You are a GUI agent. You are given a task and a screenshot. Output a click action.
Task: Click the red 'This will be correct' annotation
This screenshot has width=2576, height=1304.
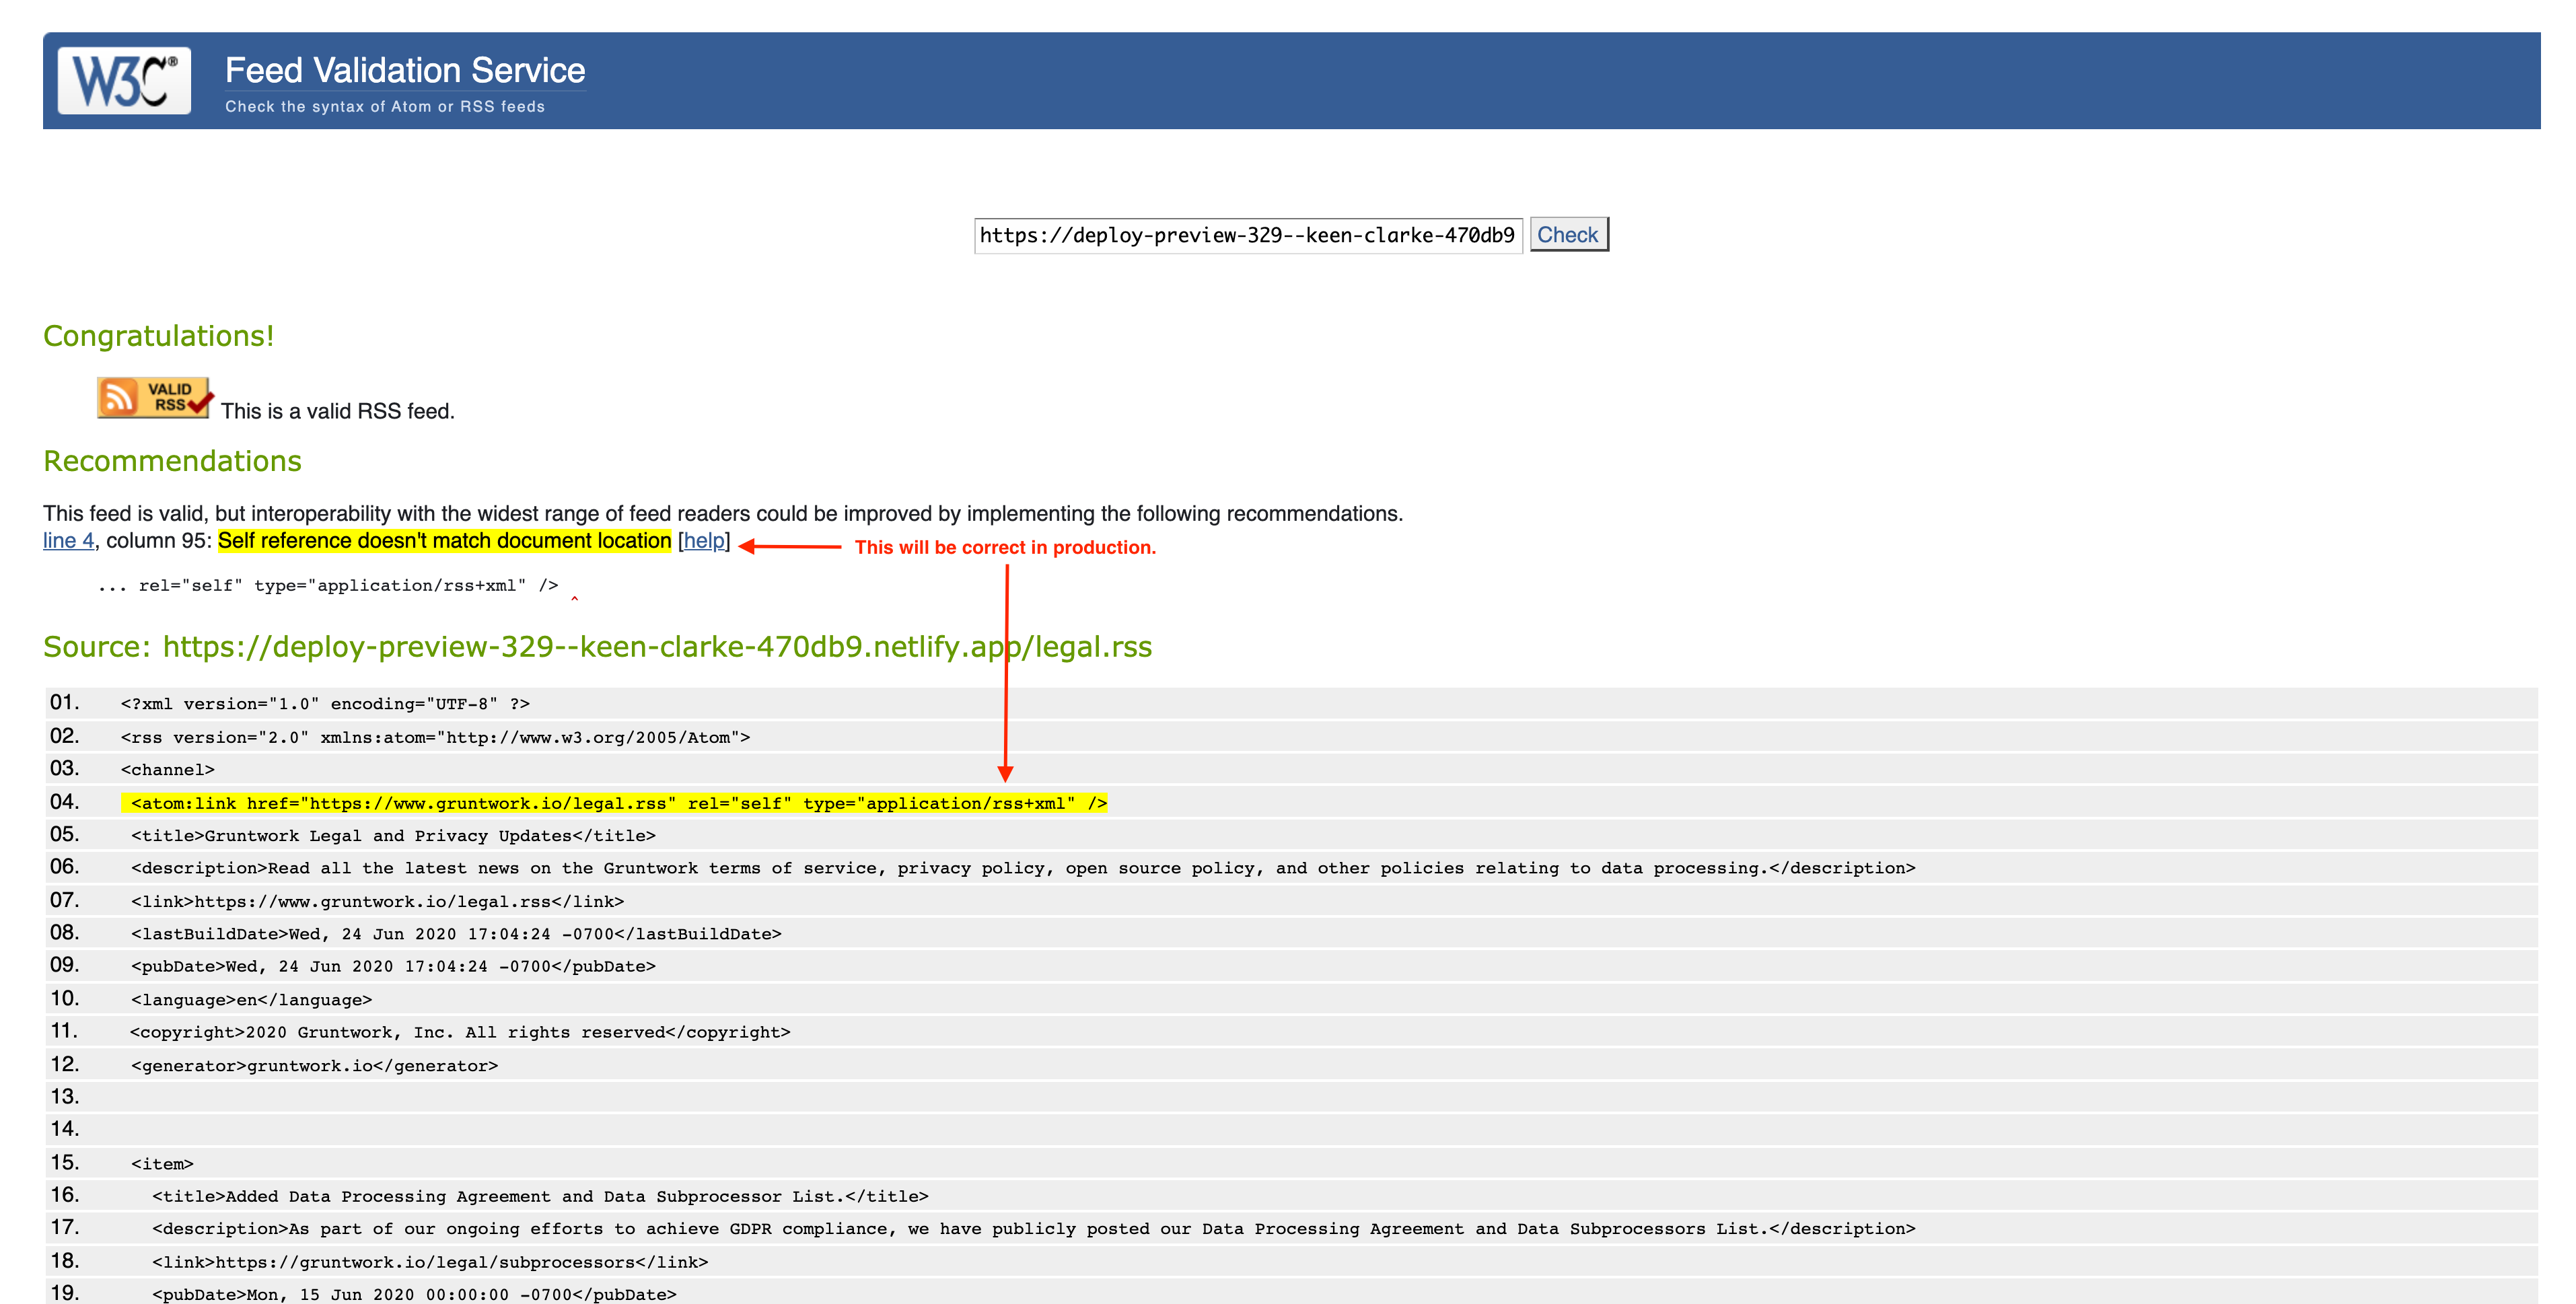[x=1004, y=547]
